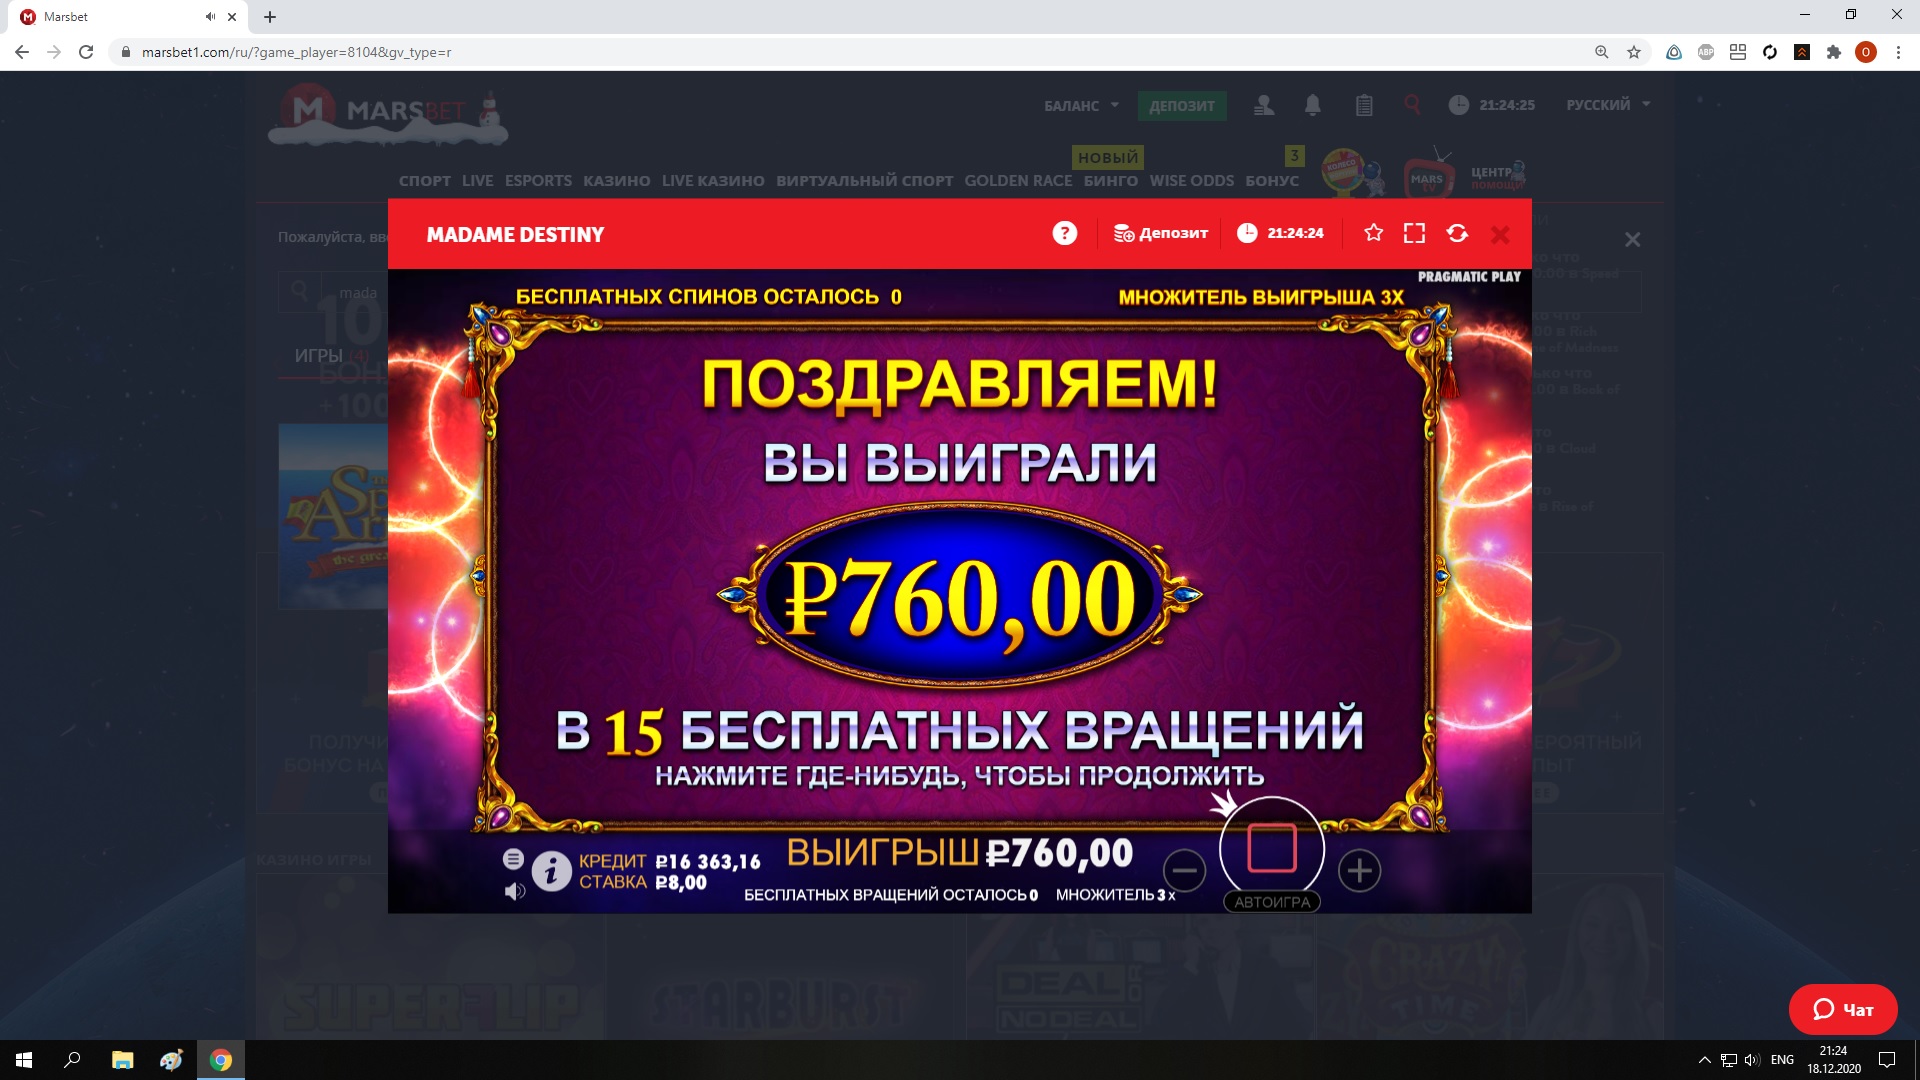This screenshot has height=1080, width=1920.
Task: Open the Русский language dropdown
Action: tap(1608, 104)
